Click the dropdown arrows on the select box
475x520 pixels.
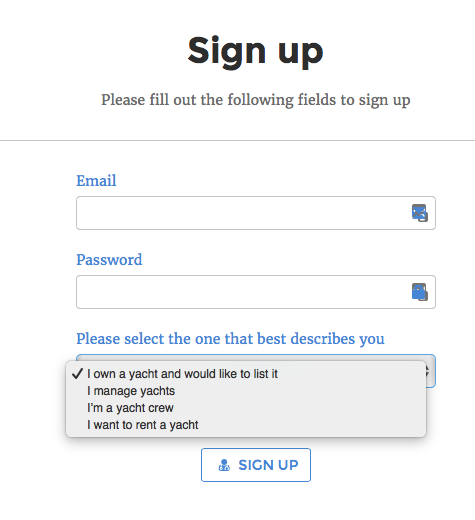tap(428, 371)
